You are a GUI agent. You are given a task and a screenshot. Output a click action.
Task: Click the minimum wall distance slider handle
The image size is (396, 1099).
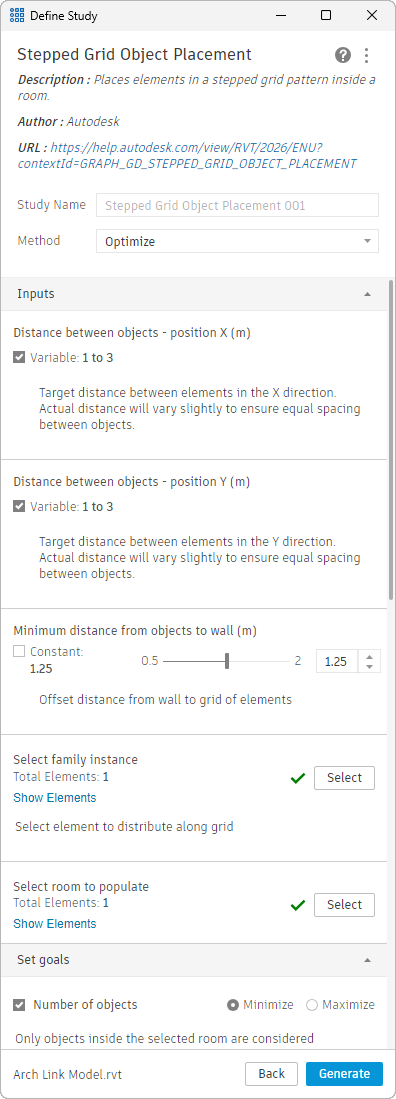[x=226, y=661]
